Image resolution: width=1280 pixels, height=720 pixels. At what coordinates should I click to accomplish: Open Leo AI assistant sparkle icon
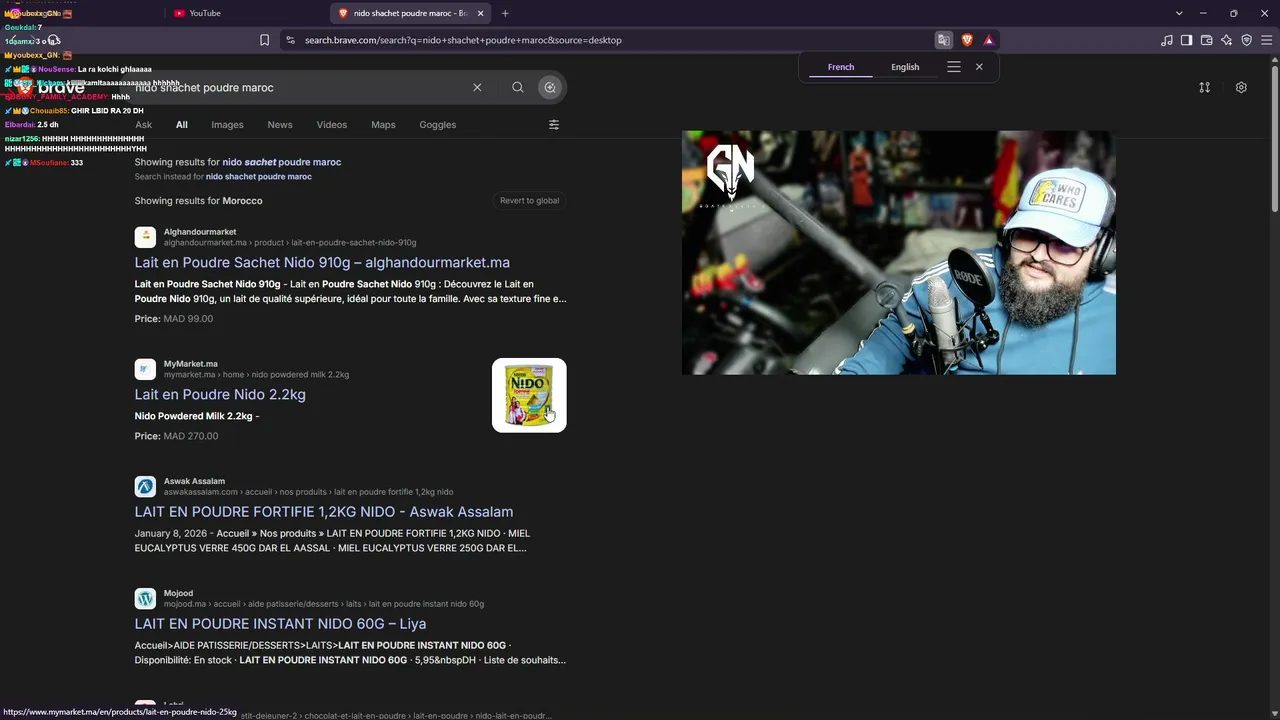[x=1226, y=40]
